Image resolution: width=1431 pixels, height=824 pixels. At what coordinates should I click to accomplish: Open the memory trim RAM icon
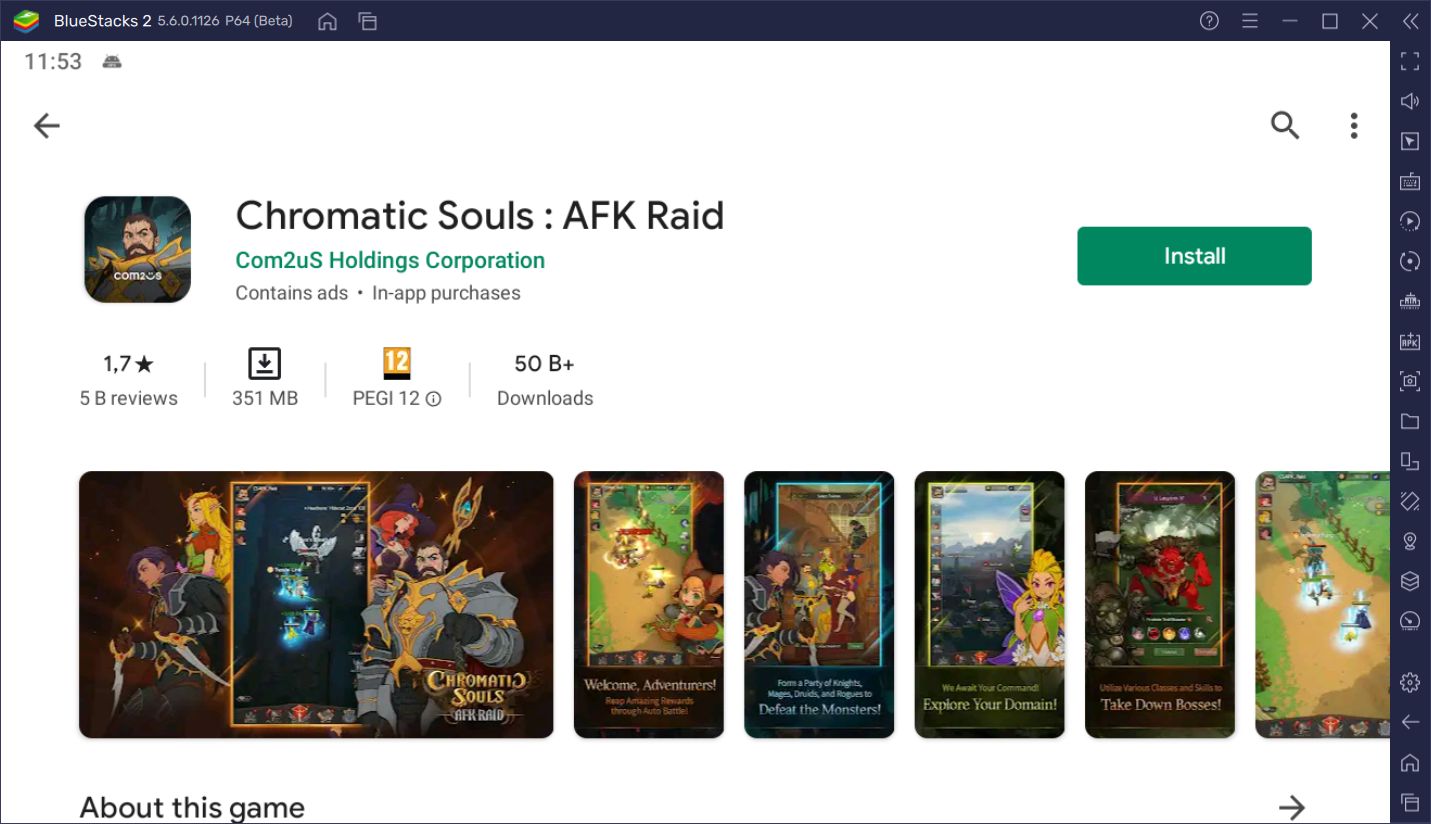pyautogui.click(x=1410, y=301)
